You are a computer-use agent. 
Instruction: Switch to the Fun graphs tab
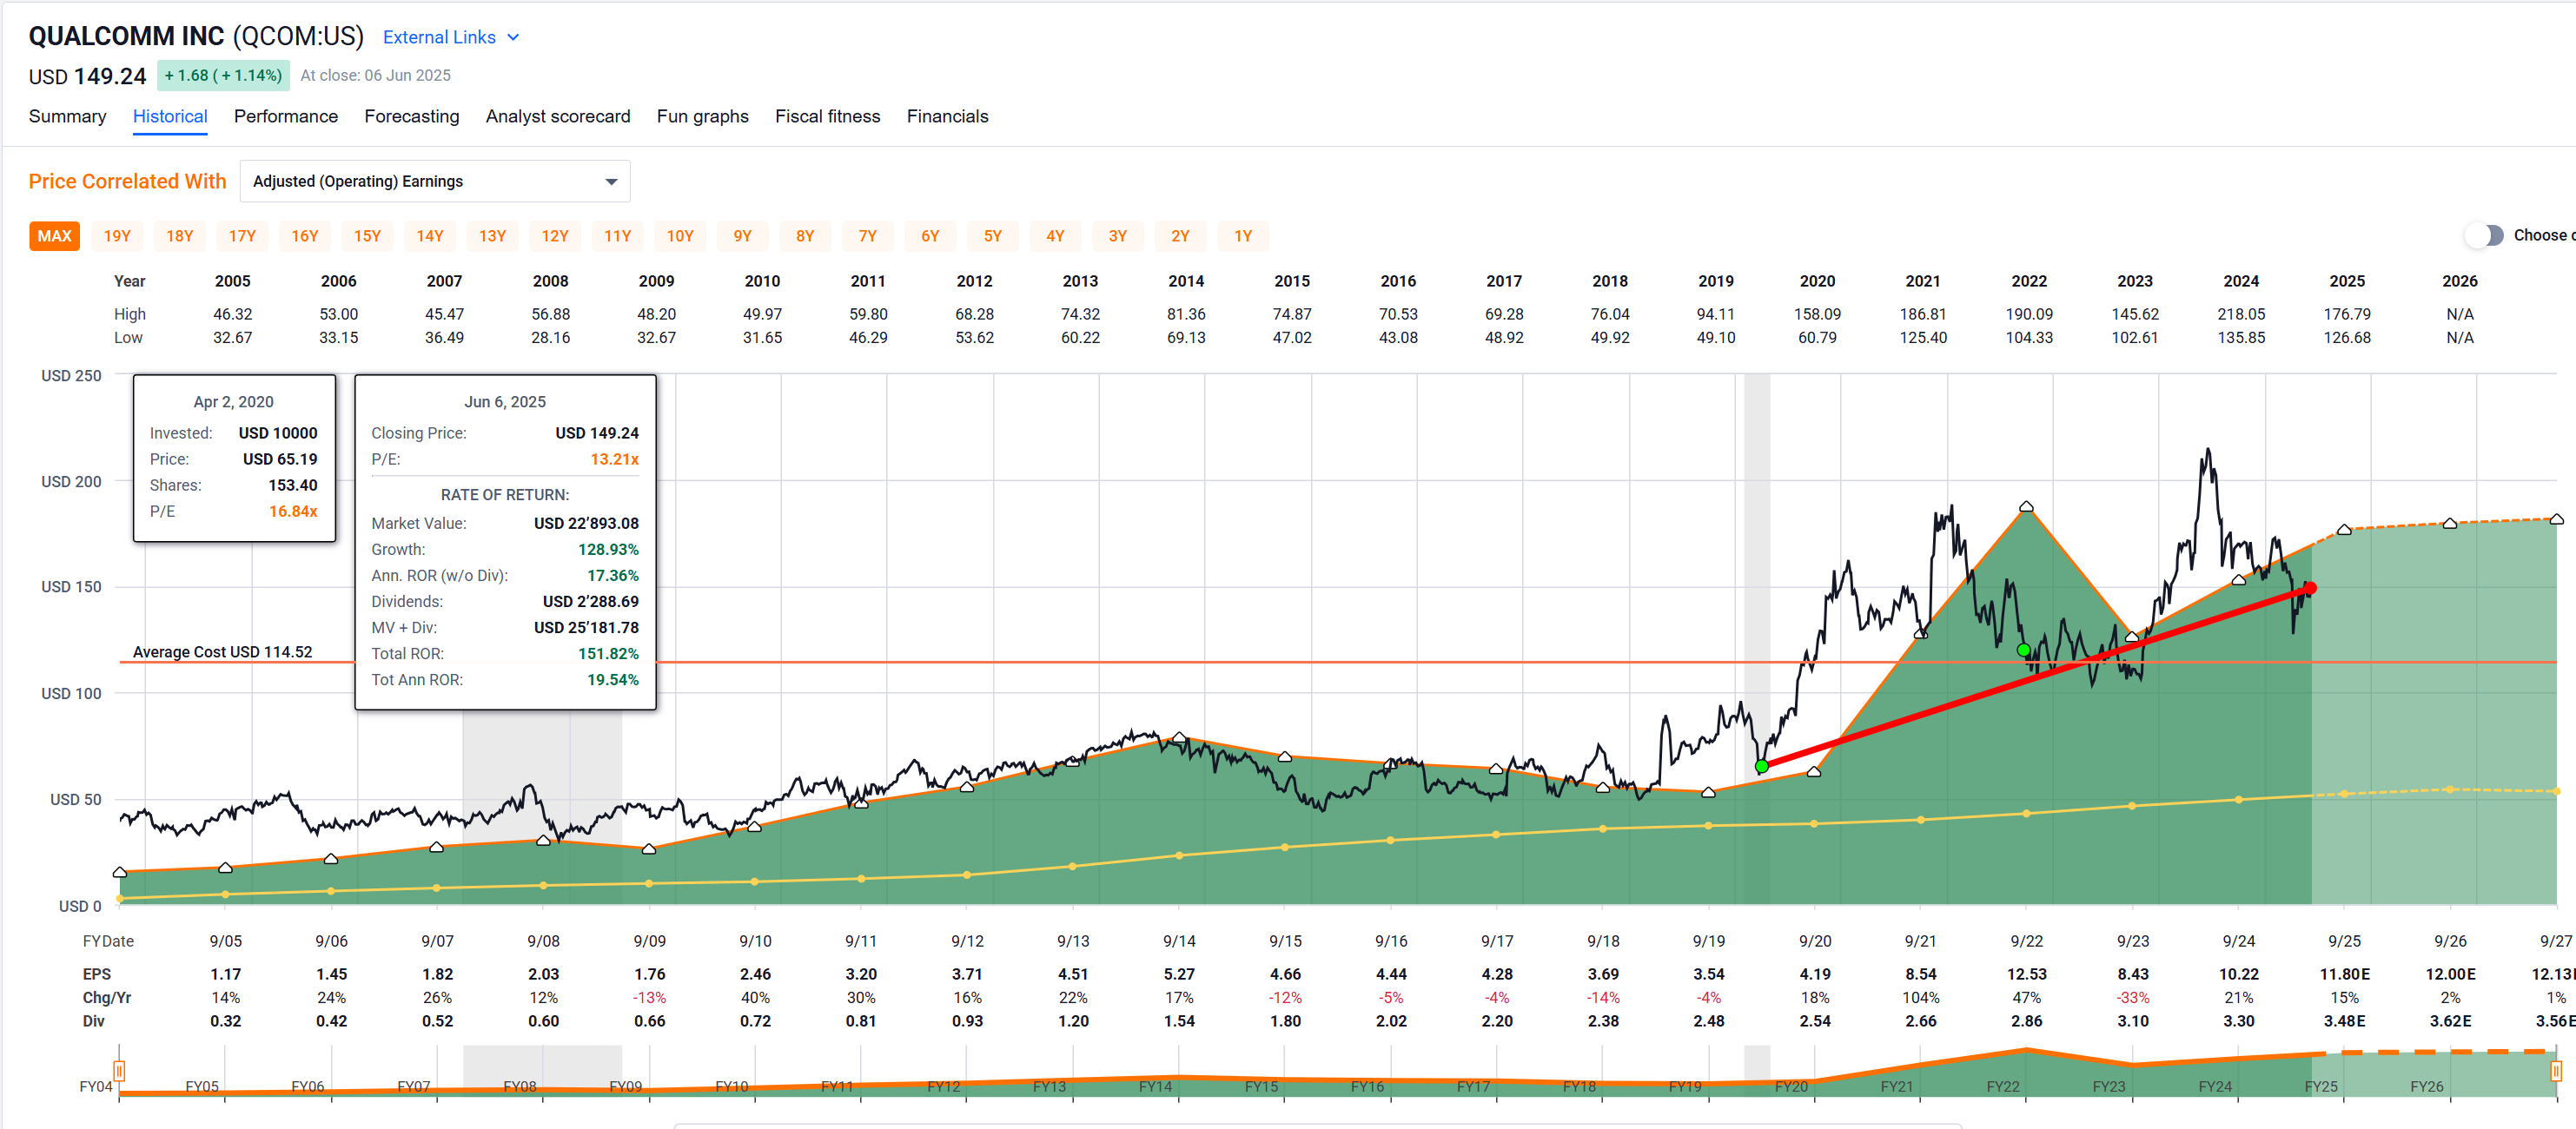pos(703,116)
